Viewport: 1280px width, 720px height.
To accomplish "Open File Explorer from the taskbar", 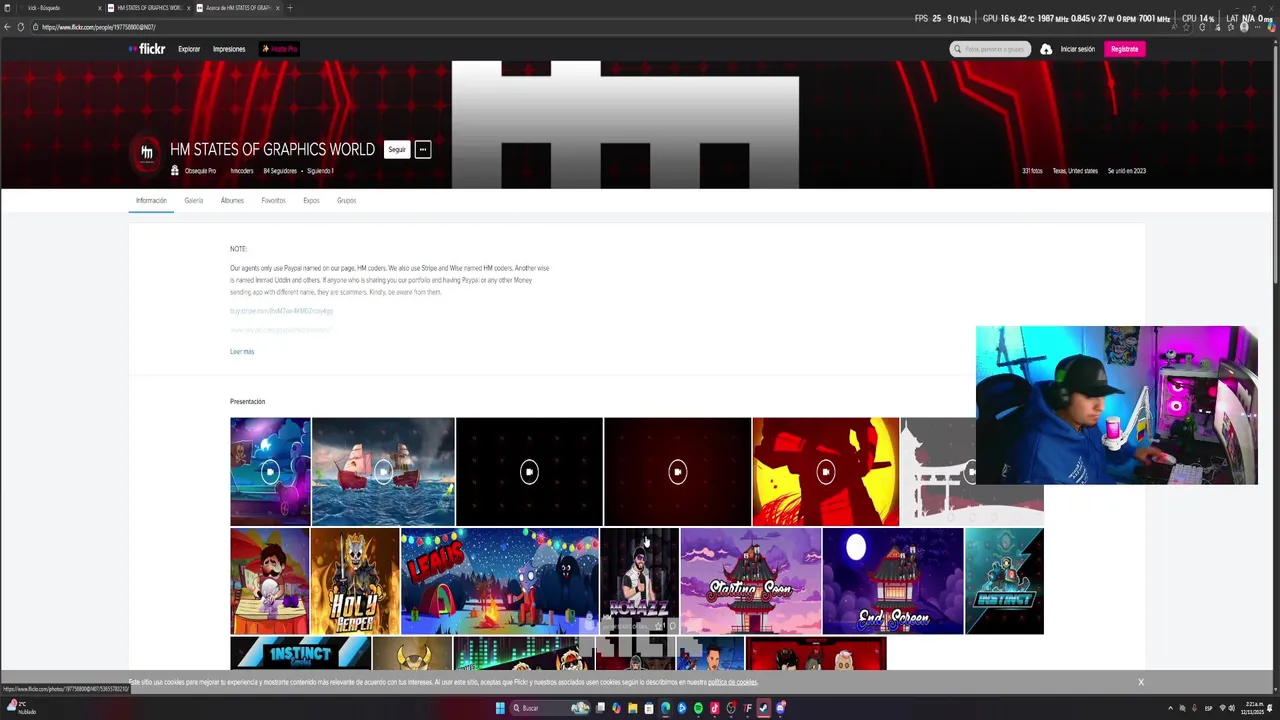I will click(x=633, y=708).
